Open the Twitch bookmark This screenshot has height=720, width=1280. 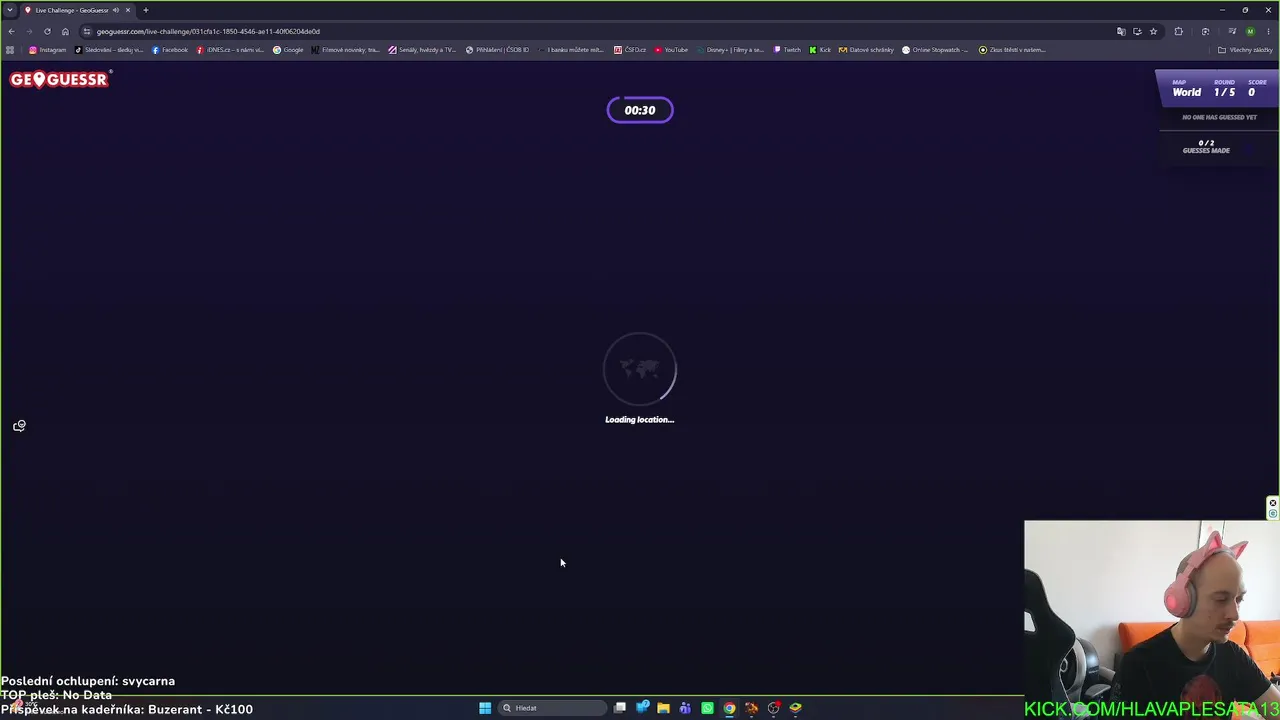[x=787, y=50]
